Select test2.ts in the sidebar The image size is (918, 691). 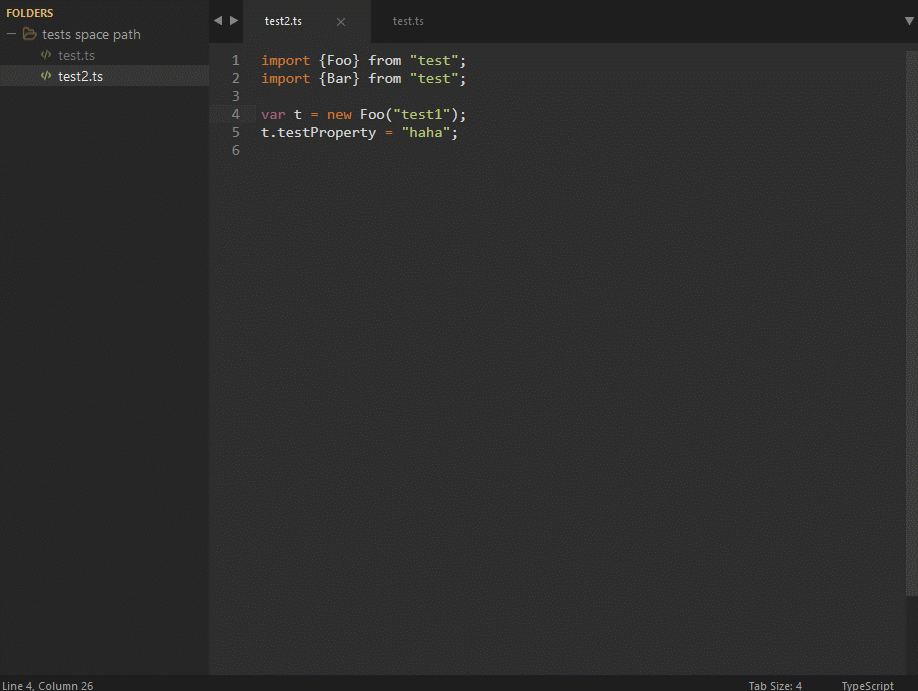pos(104,76)
